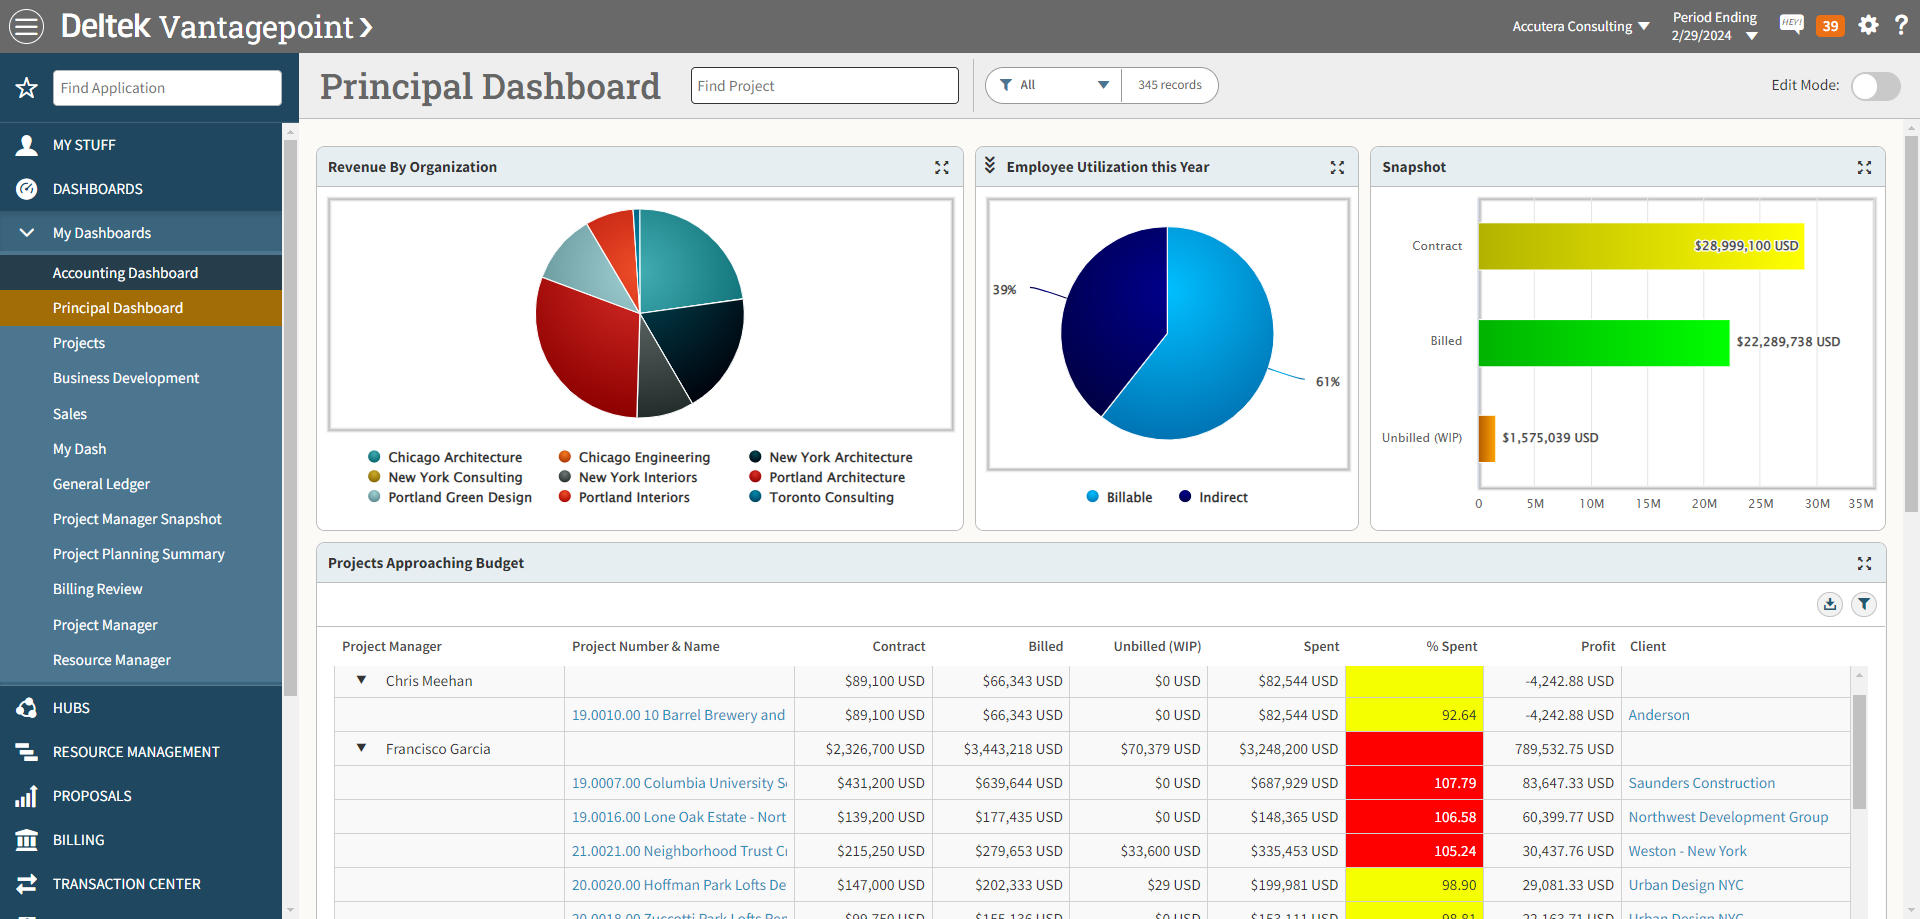This screenshot has width=1920, height=919.
Task: Enable the Edit Mode toggle
Action: (x=1875, y=86)
